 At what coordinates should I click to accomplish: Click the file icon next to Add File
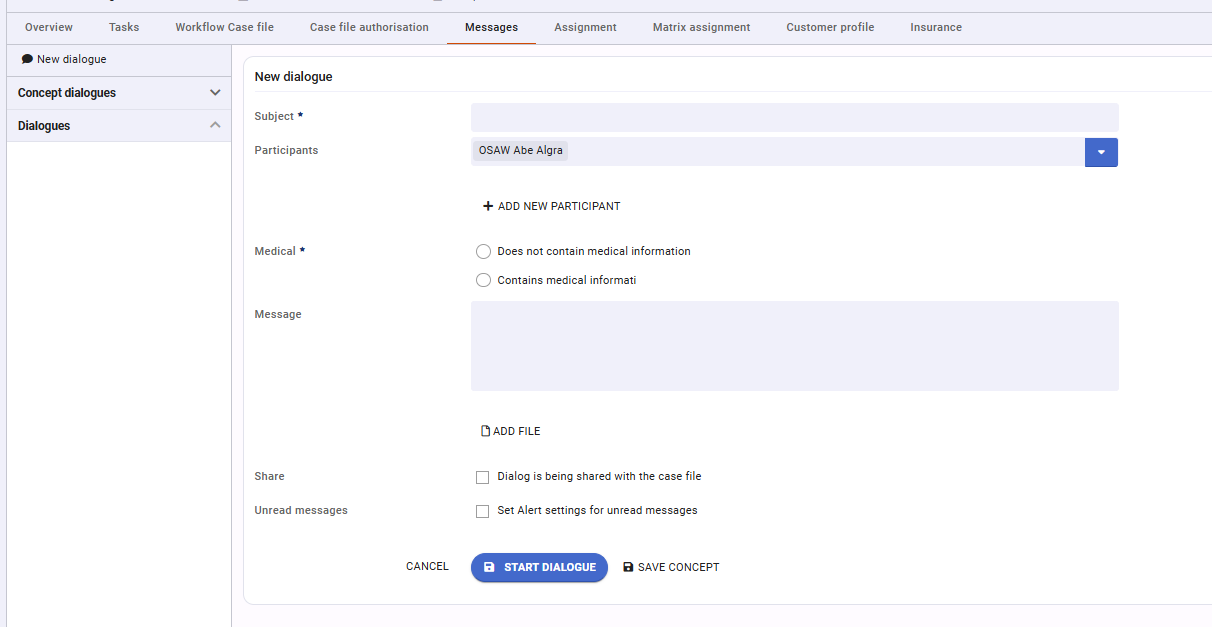pyautogui.click(x=486, y=431)
